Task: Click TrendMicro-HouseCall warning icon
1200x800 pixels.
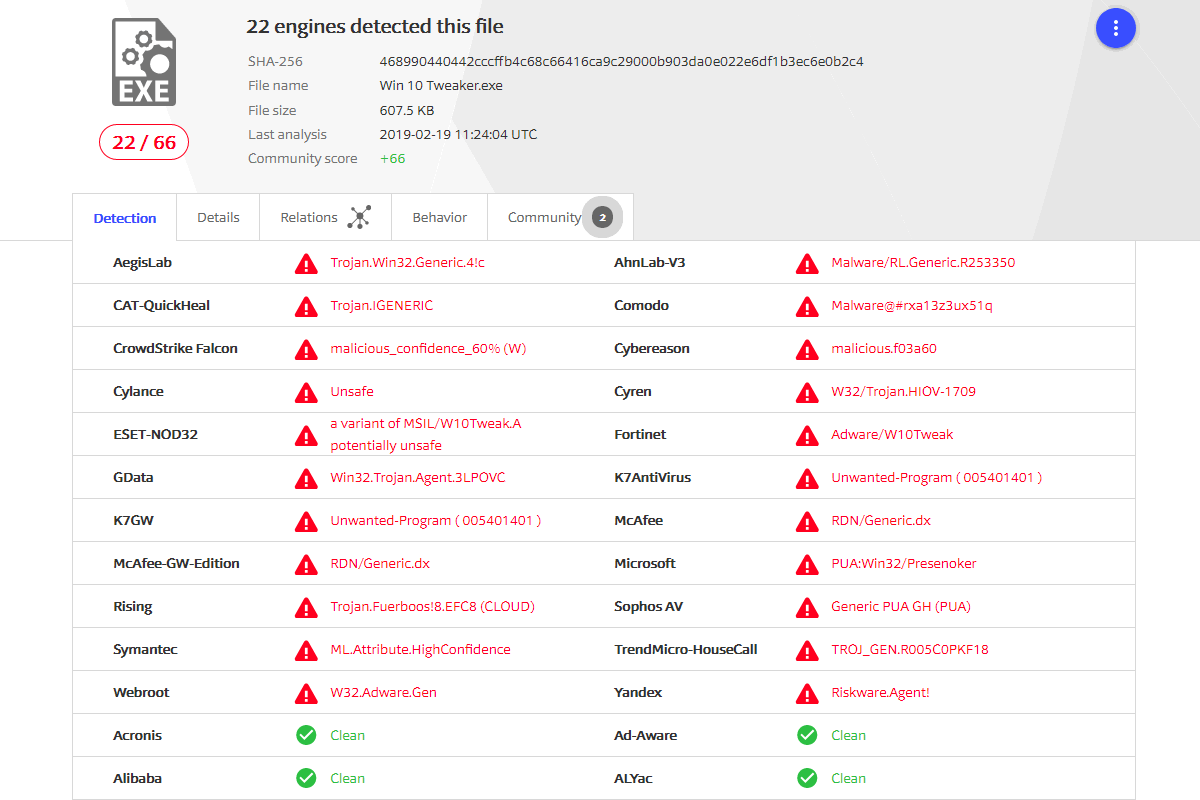Action: coord(807,650)
